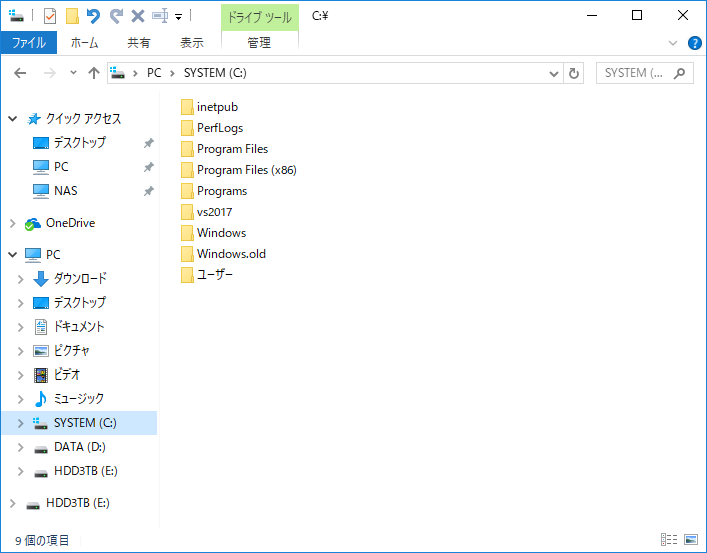This screenshot has width=707, height=553.
Task: Open the ファイル menu
Action: pyautogui.click(x=29, y=42)
